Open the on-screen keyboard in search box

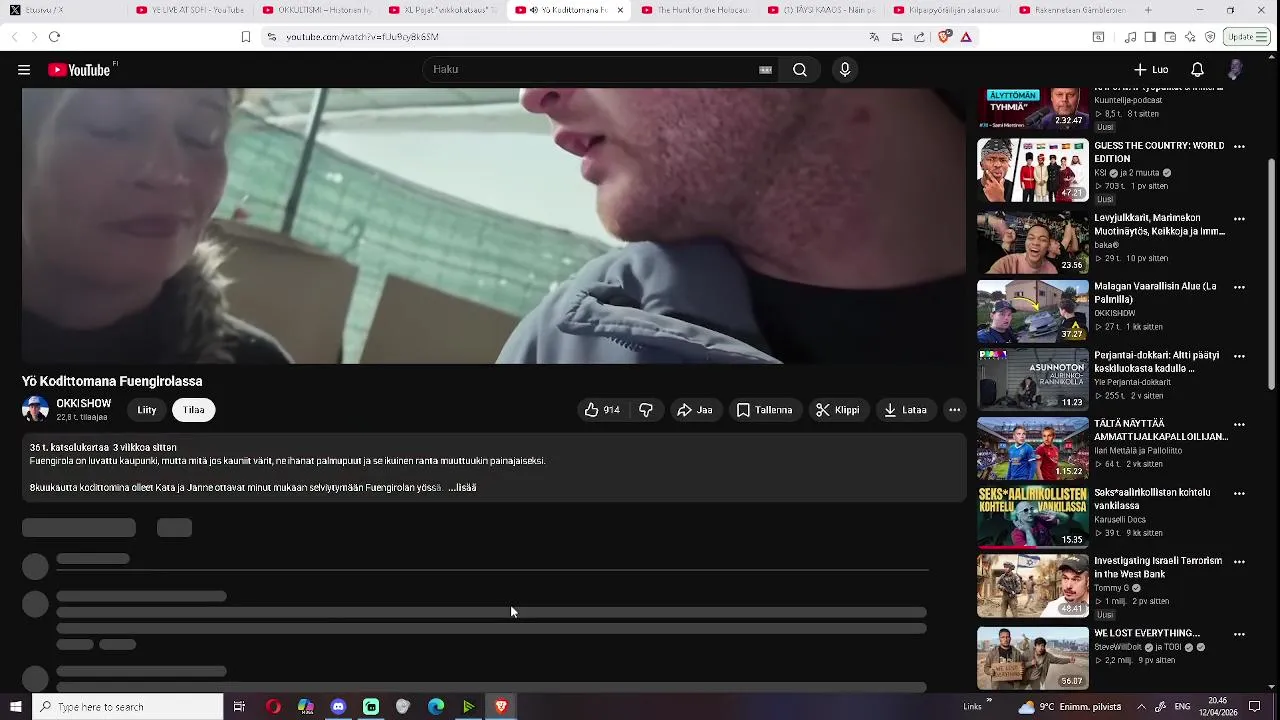pos(765,70)
